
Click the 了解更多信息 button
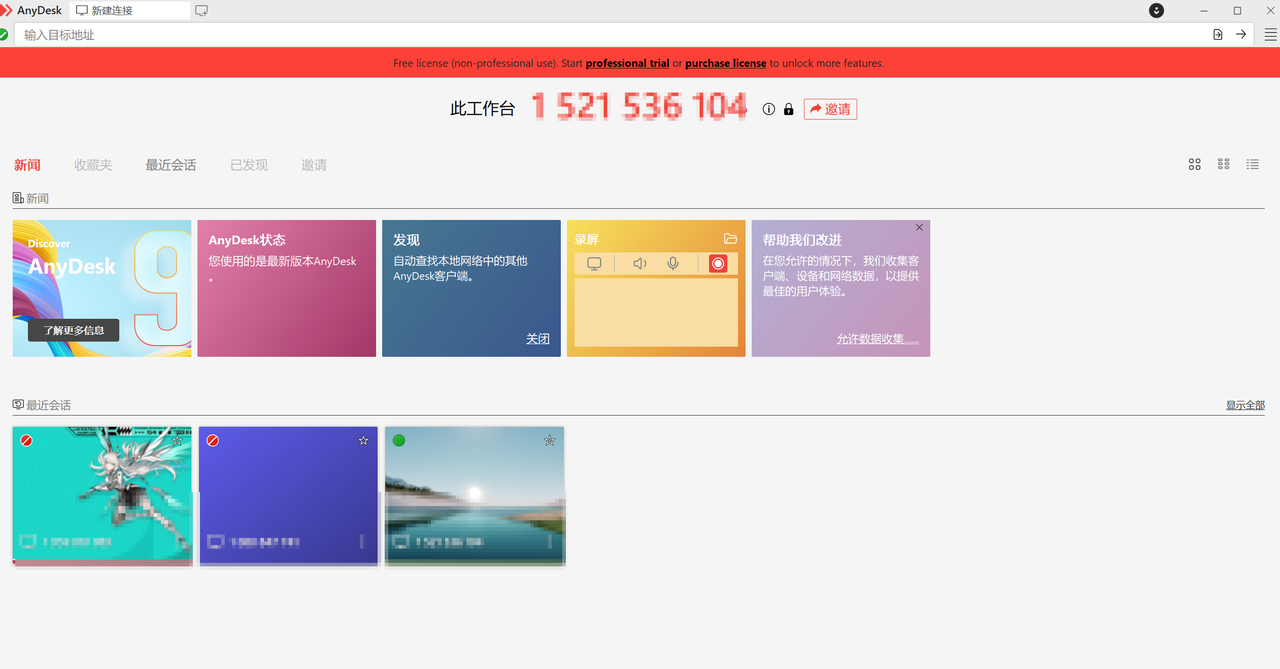coord(73,330)
